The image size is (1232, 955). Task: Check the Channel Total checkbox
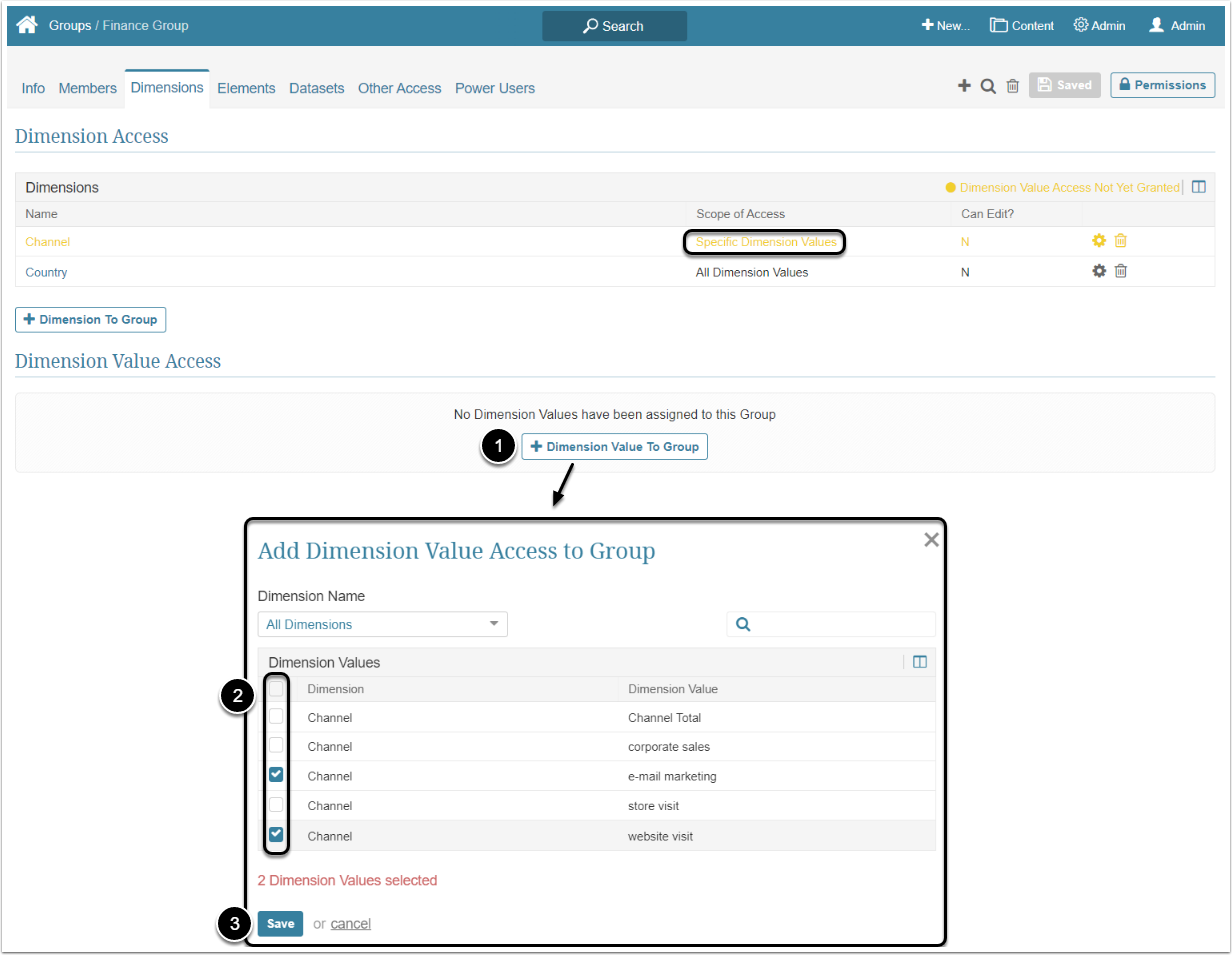pos(276,717)
